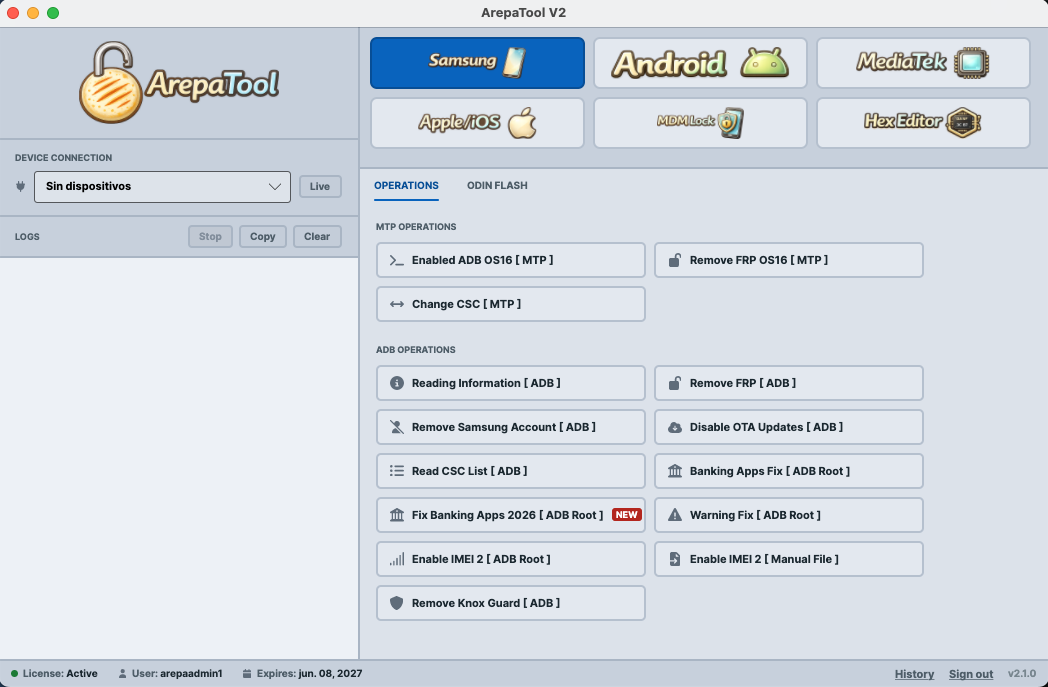The width and height of the screenshot is (1048, 687).
Task: Click the 'License: Active' status text
Action: point(60,674)
